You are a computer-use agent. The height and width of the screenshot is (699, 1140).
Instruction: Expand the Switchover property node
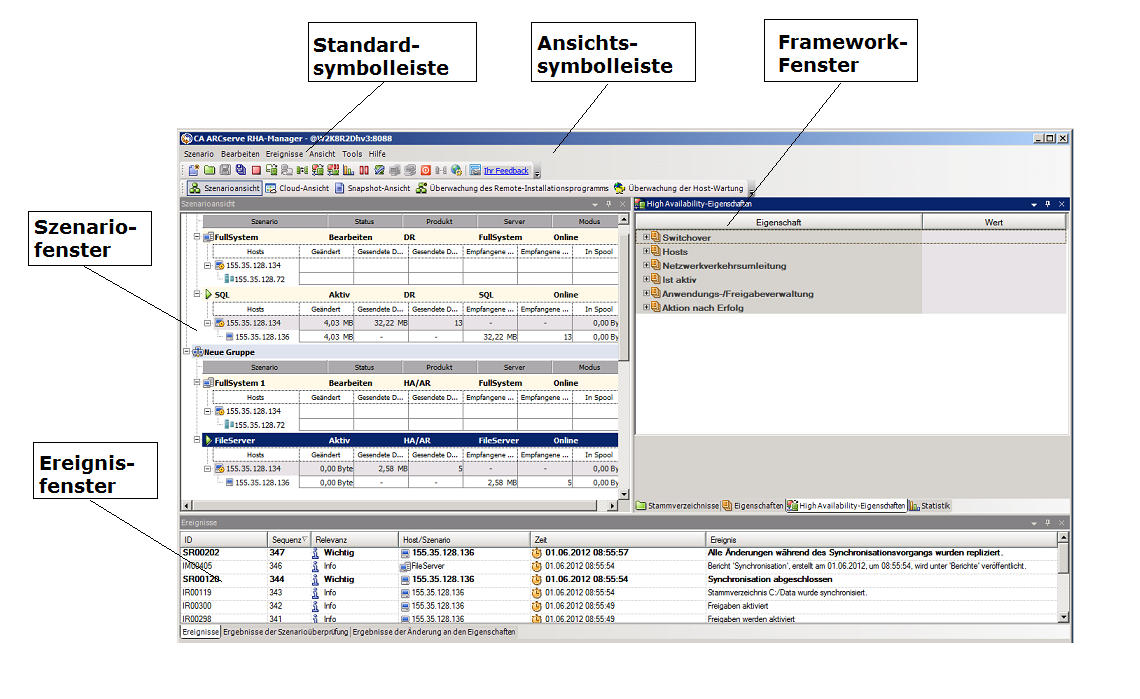(x=646, y=237)
